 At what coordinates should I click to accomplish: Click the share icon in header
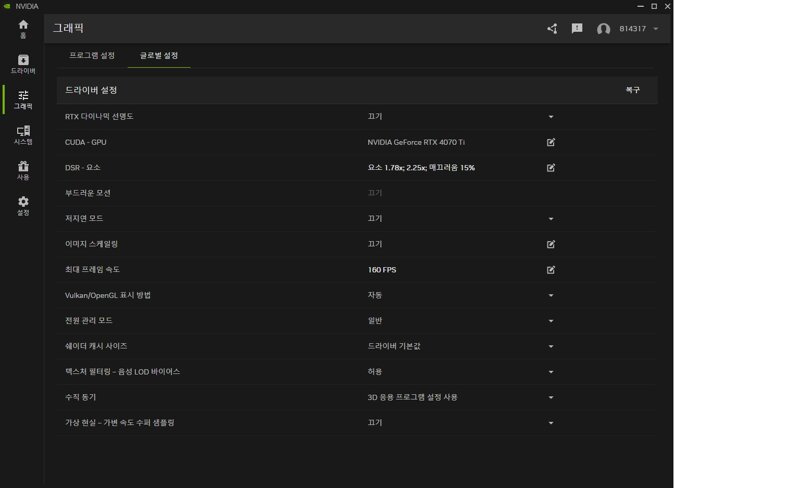(552, 29)
